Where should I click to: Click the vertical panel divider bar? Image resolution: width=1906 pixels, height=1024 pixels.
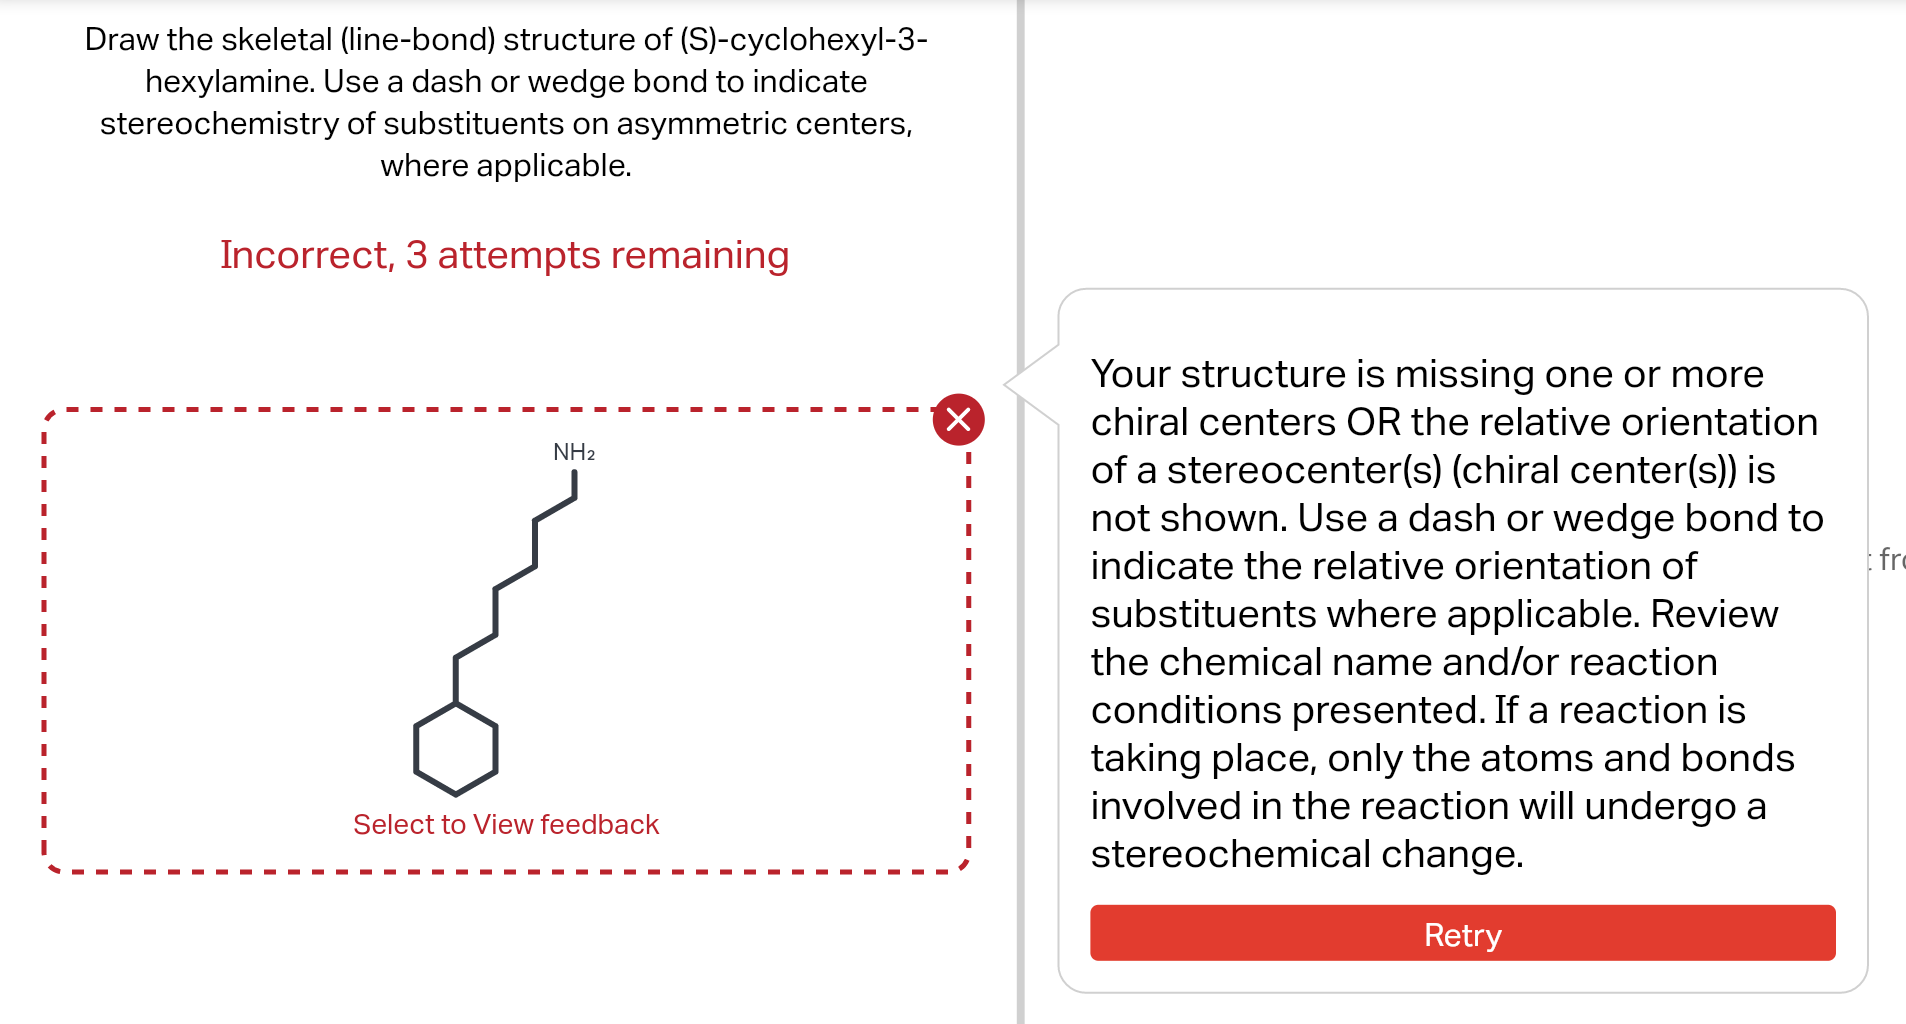tap(1020, 512)
